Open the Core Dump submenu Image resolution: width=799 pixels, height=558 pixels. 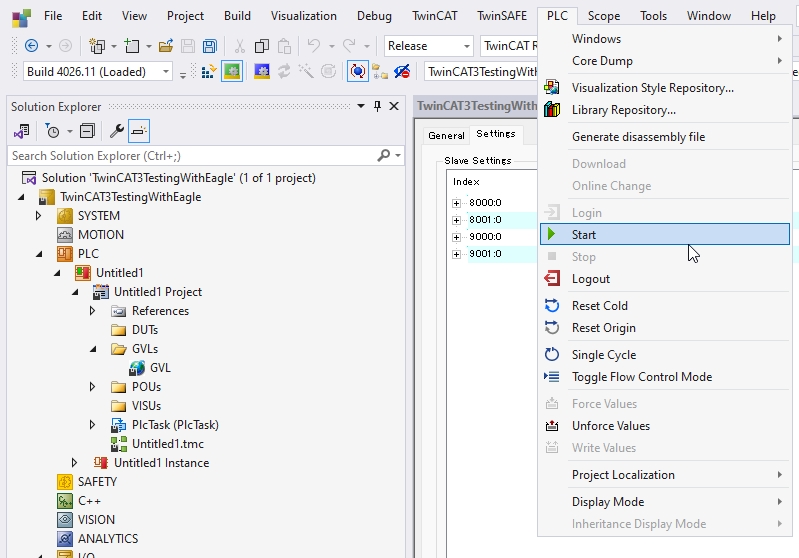coord(664,61)
